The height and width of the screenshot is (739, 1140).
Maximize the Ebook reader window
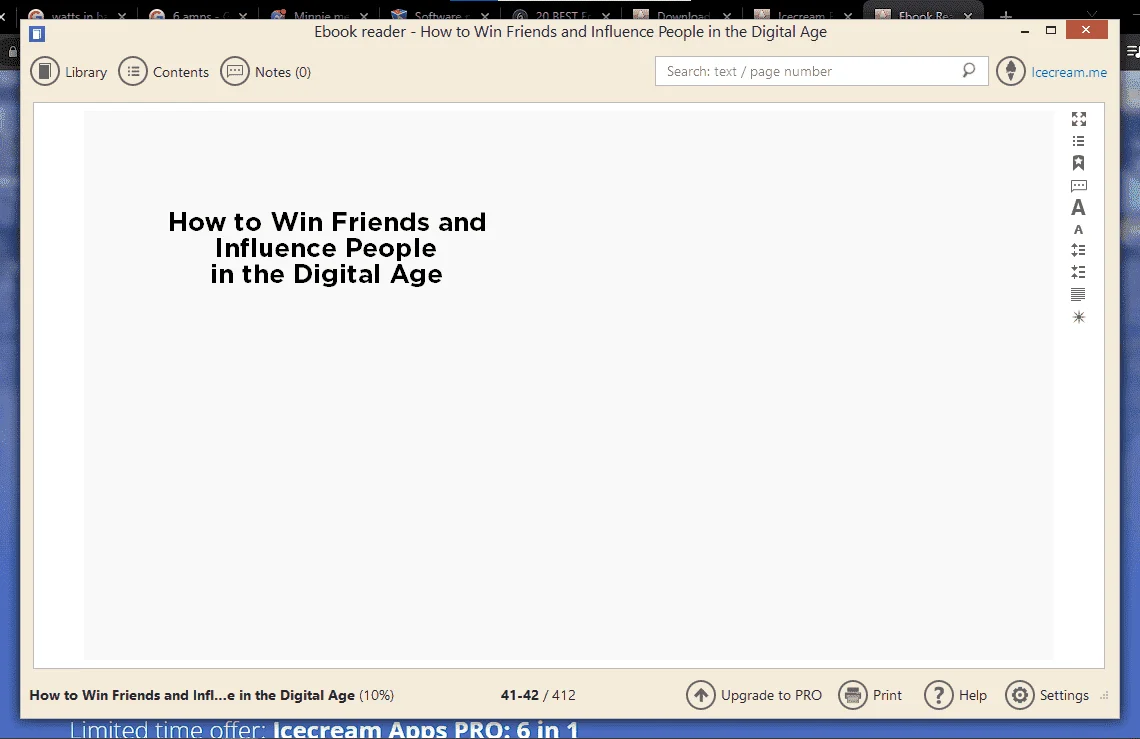coord(1051,31)
